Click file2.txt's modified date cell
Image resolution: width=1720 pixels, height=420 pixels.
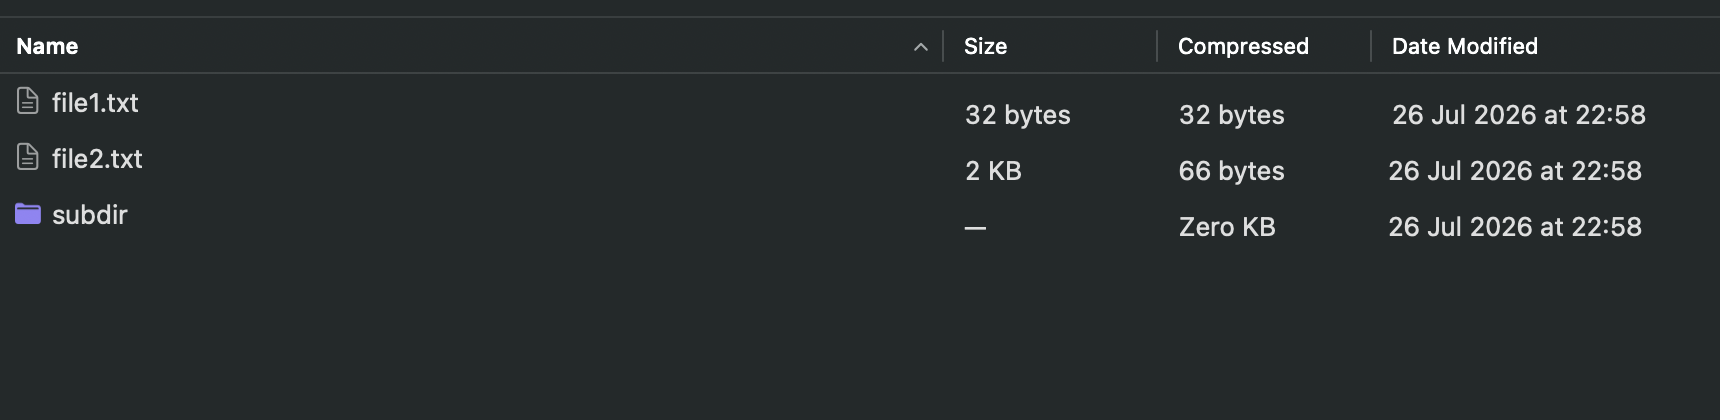click(1515, 171)
